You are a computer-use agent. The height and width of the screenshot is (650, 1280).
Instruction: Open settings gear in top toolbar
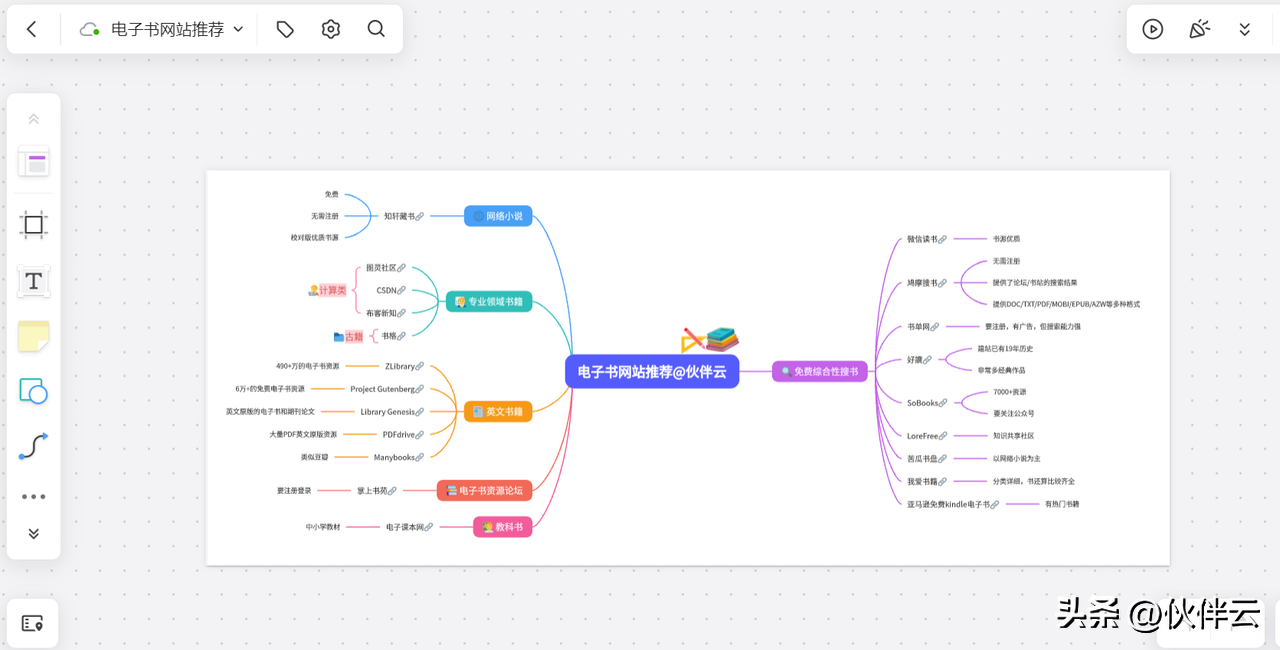click(331, 29)
